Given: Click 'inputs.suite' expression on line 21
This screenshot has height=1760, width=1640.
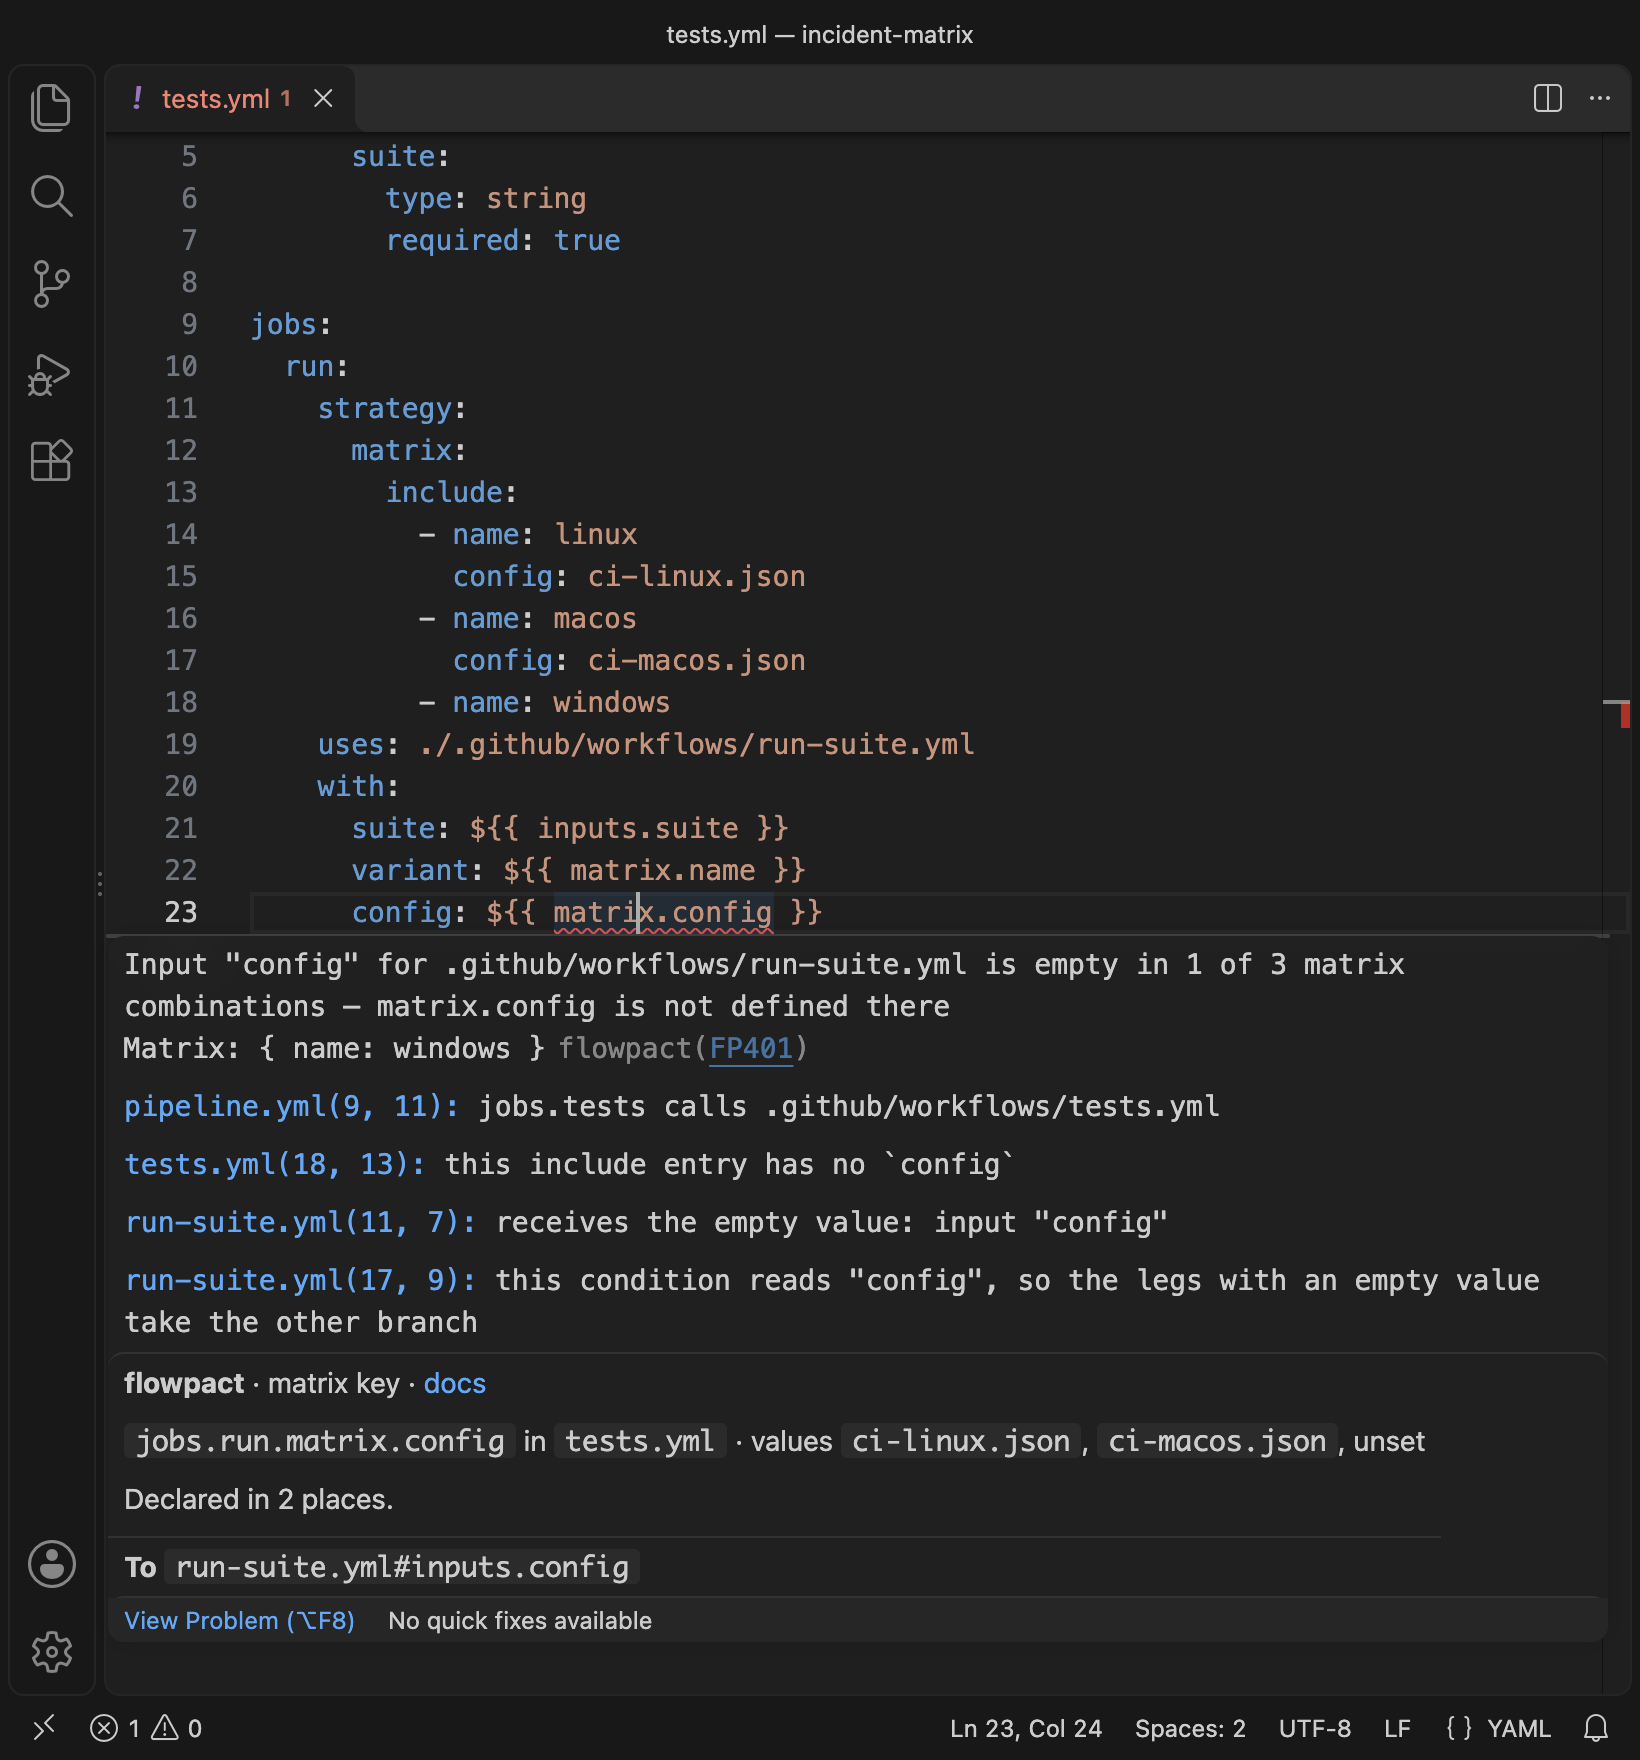Looking at the screenshot, I should [638, 828].
